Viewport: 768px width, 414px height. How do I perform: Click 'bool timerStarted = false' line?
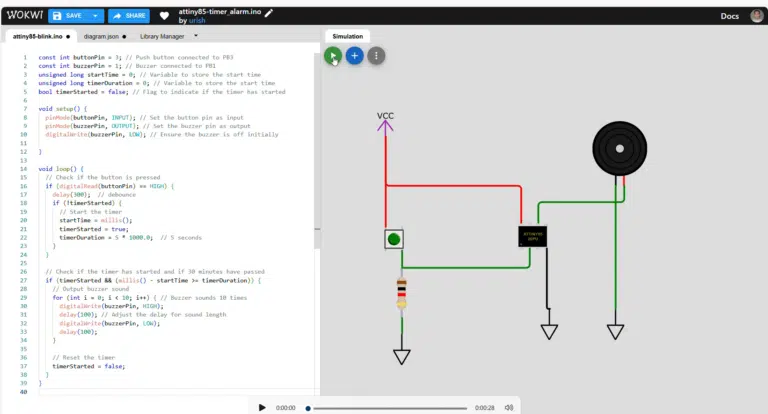(162, 92)
